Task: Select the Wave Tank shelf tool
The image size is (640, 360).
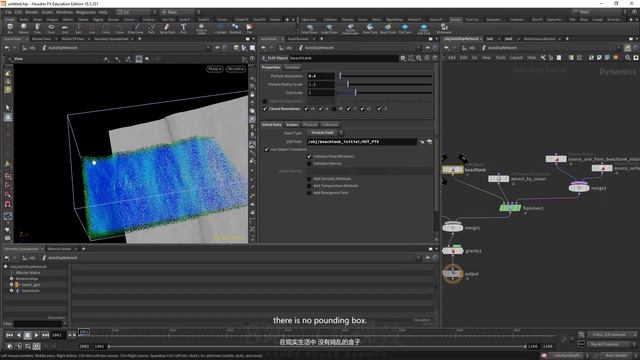Action: click(370, 28)
